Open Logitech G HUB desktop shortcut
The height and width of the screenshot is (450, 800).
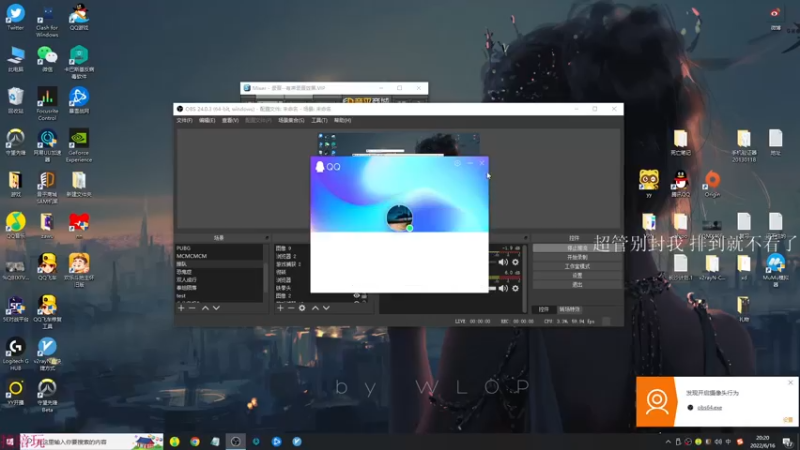15,354
